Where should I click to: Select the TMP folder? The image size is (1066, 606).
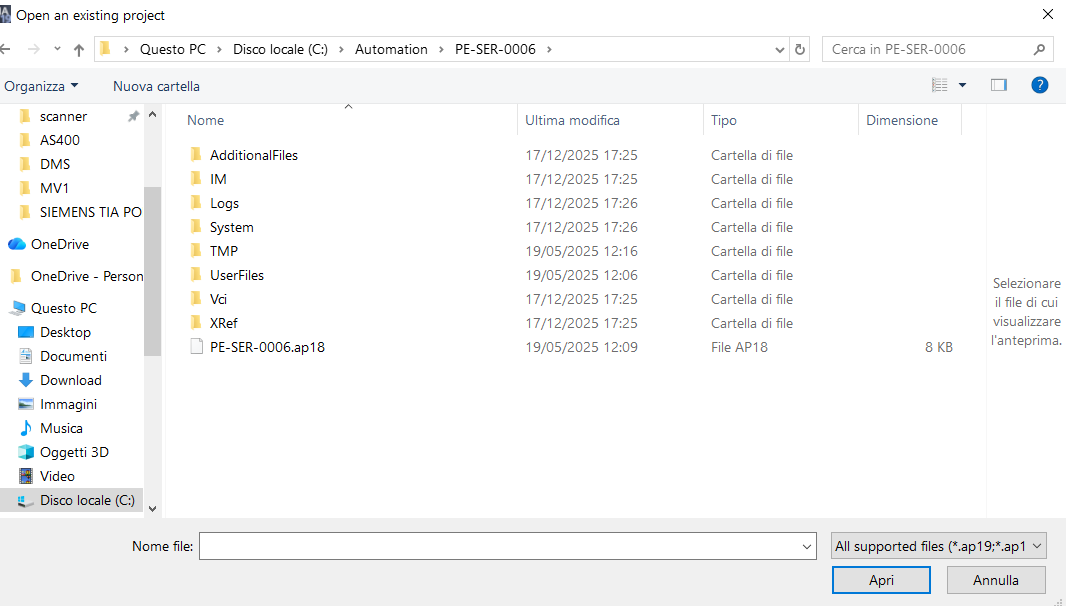(x=224, y=251)
